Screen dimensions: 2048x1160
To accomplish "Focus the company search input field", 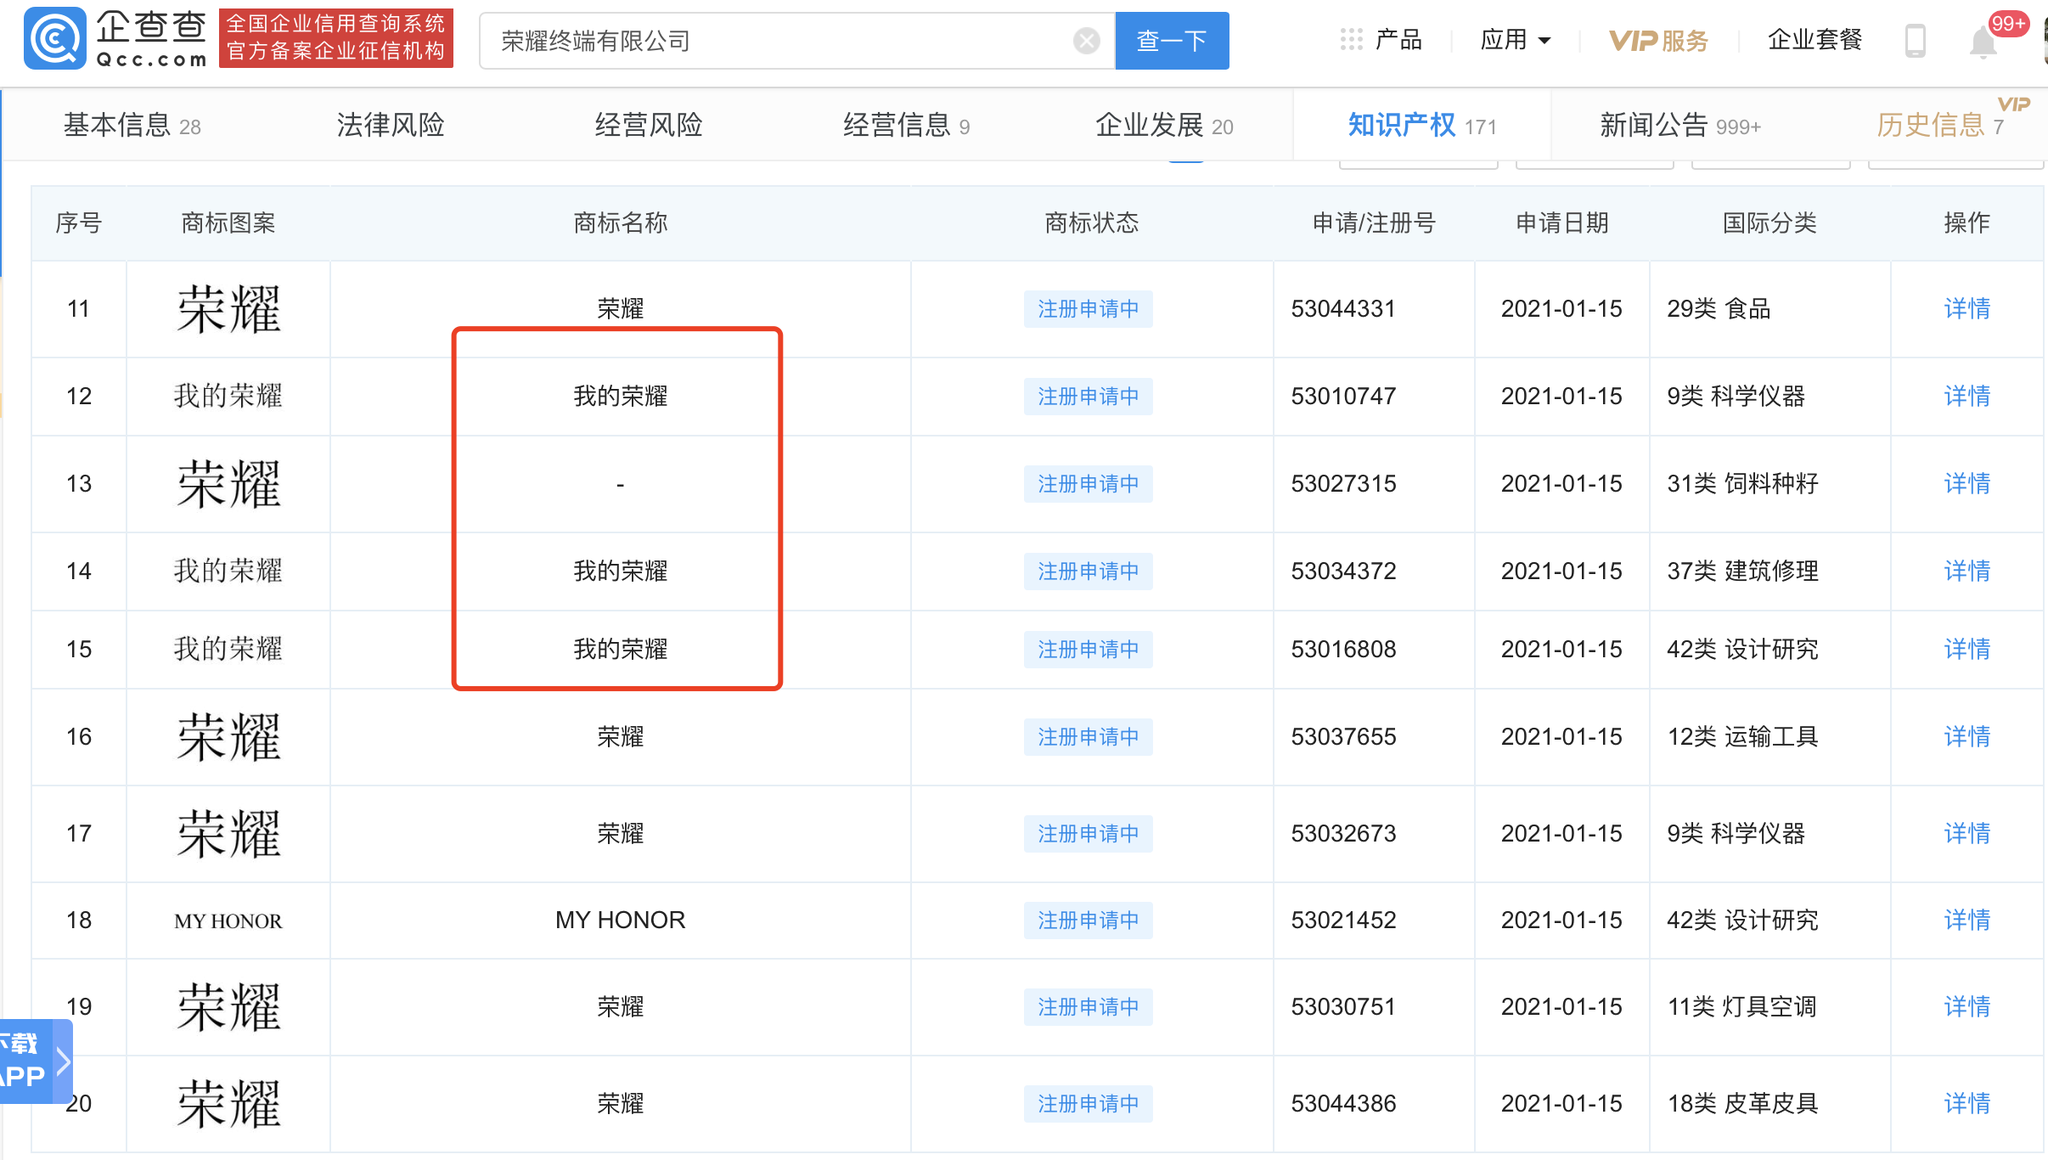I will 797,41.
